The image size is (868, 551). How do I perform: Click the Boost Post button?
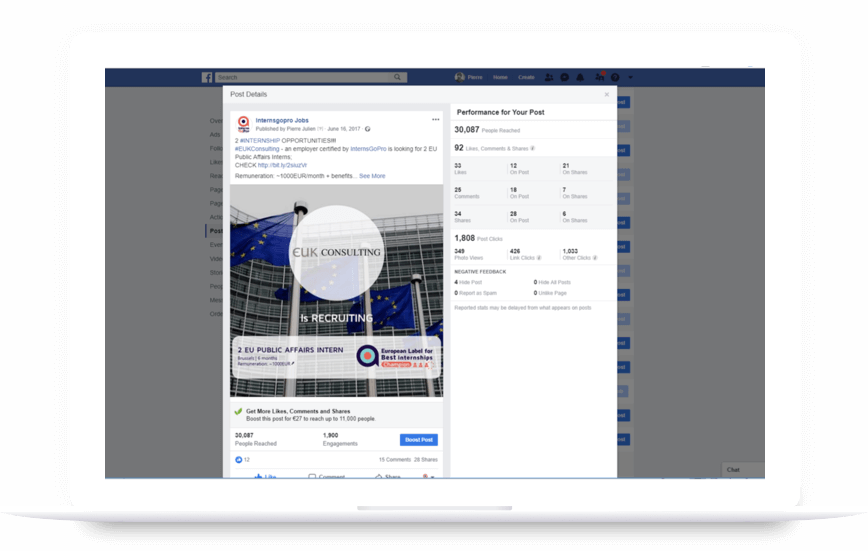[418, 440]
